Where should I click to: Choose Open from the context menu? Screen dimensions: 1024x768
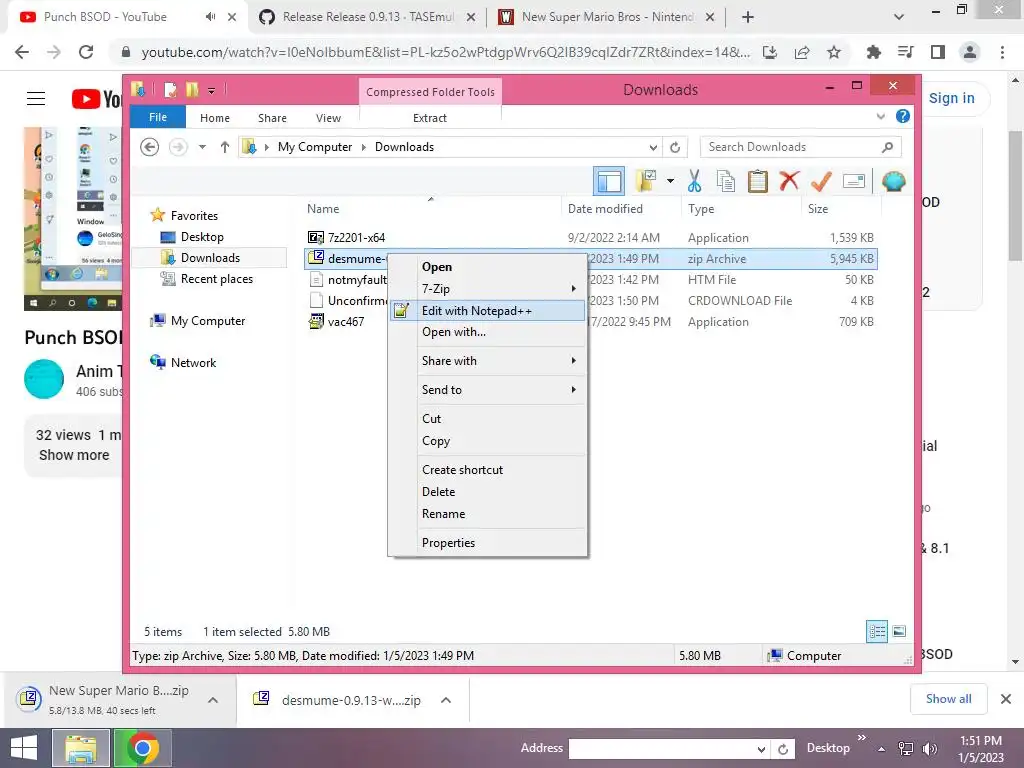[487, 266]
